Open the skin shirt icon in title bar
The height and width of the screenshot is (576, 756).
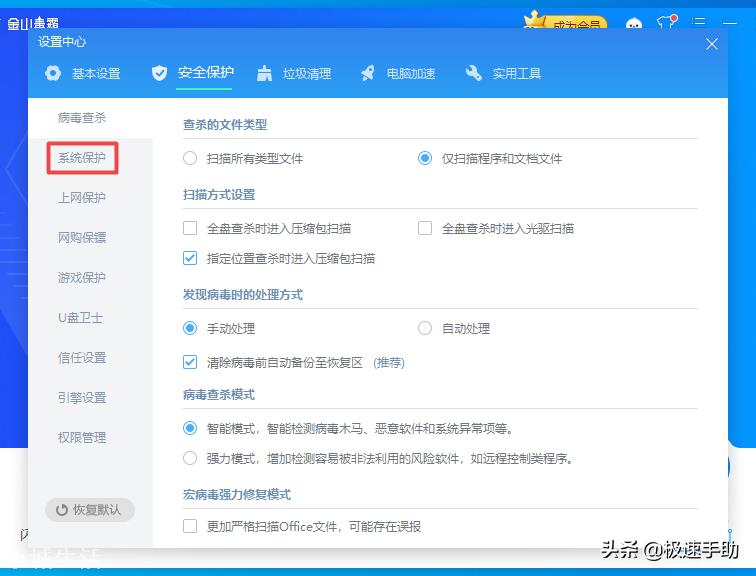667,21
